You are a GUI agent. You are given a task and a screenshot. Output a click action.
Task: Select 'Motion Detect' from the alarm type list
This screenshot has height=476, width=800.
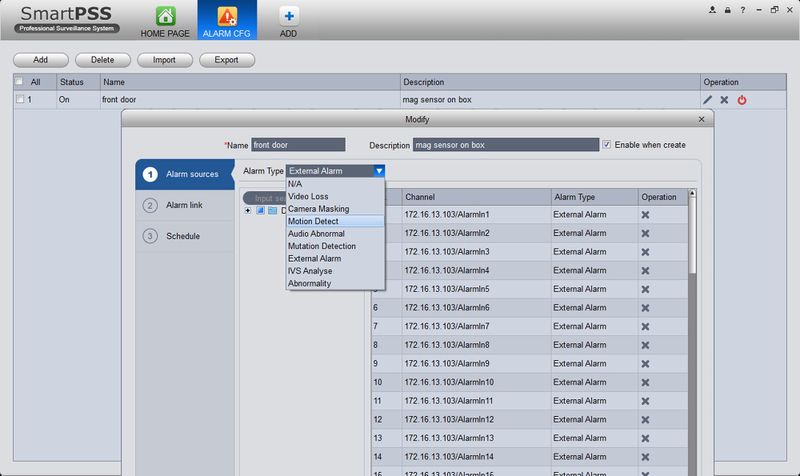click(x=313, y=221)
